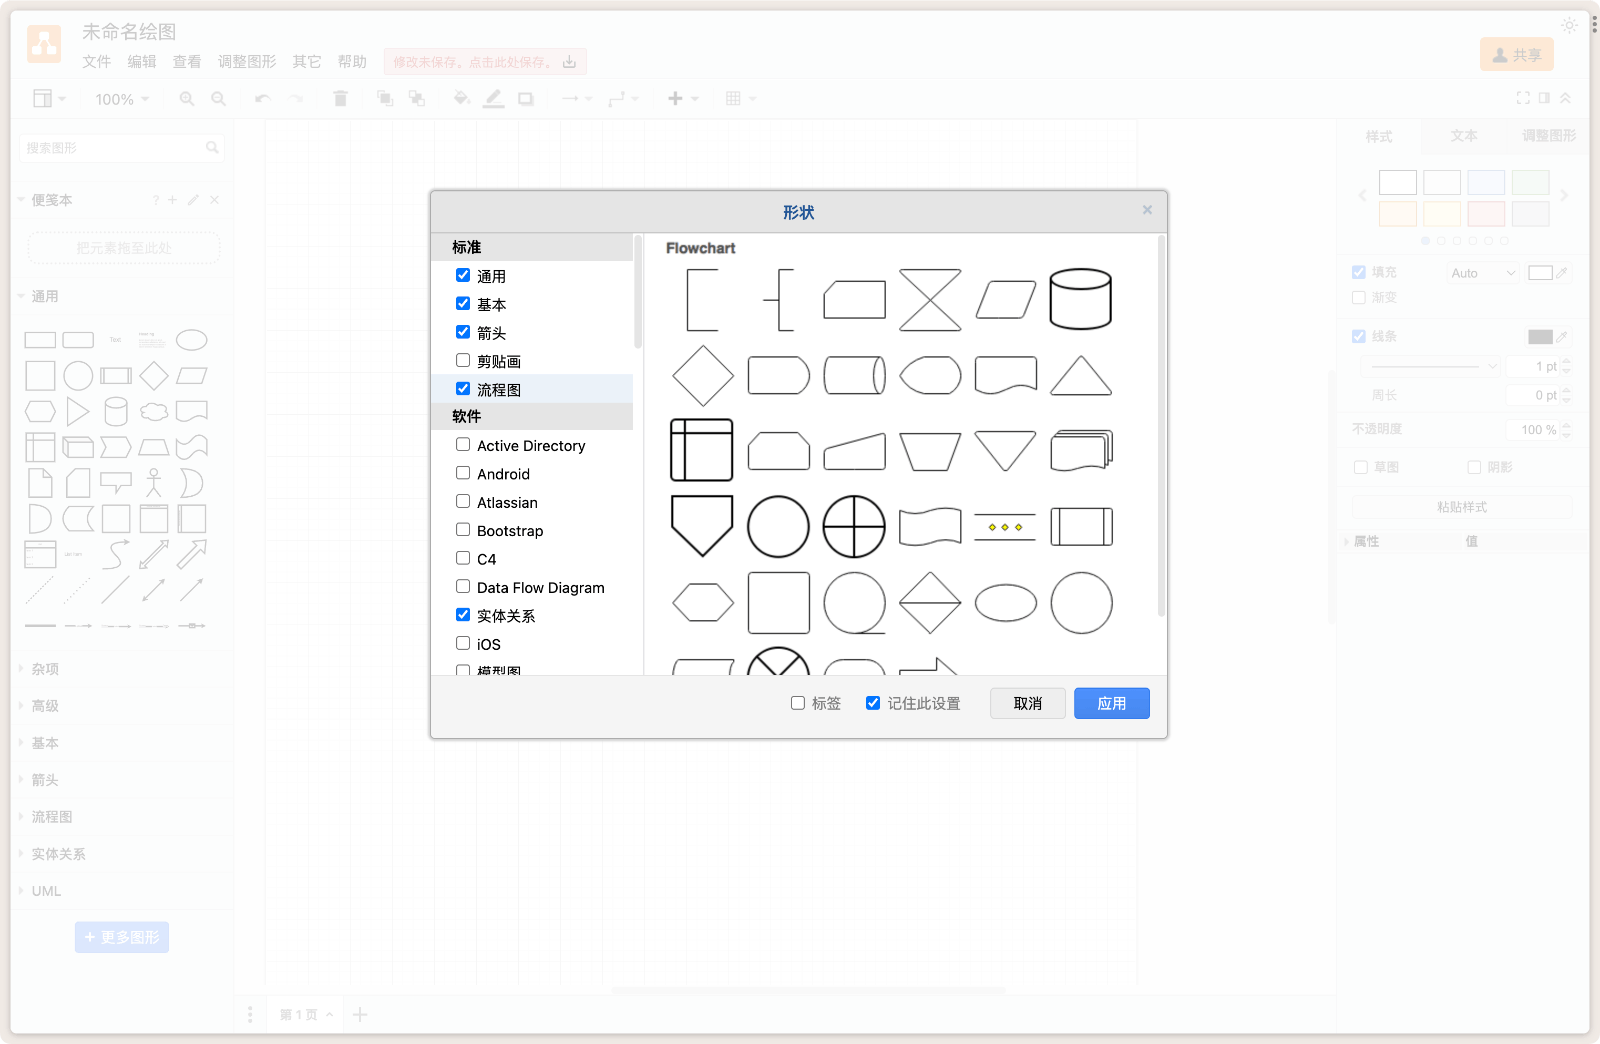This screenshot has height=1044, width=1600.
Task: Open the 文件 menu
Action: point(97,62)
